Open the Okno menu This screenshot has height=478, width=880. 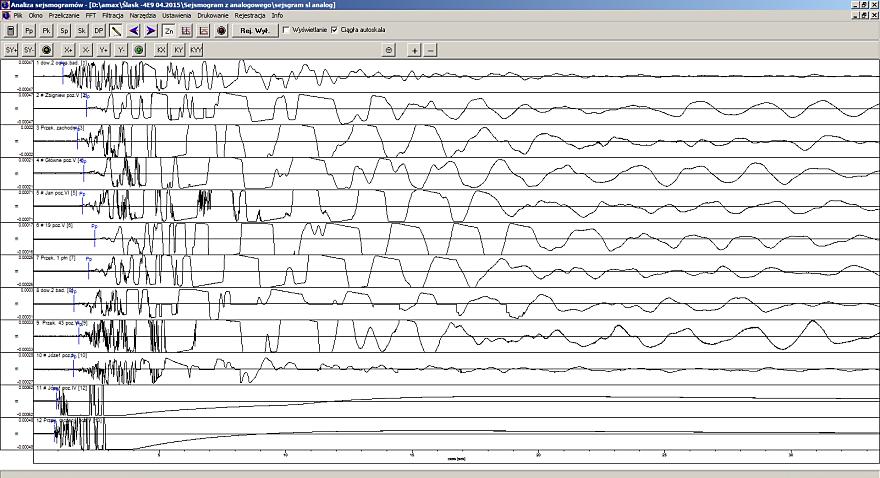[35, 16]
